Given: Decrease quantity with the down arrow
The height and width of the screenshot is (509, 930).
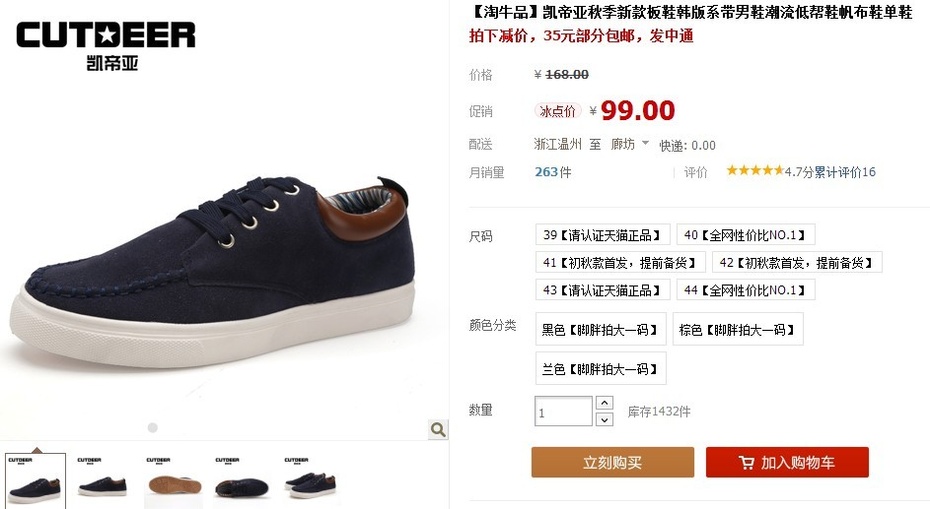Looking at the screenshot, I should coord(604,419).
